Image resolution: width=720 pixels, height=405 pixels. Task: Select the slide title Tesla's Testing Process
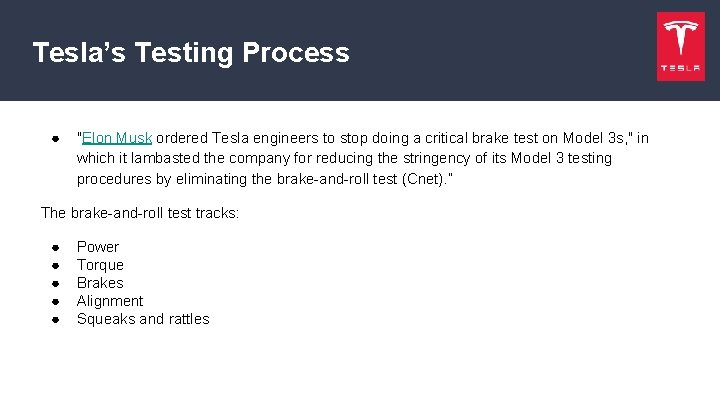pos(191,52)
